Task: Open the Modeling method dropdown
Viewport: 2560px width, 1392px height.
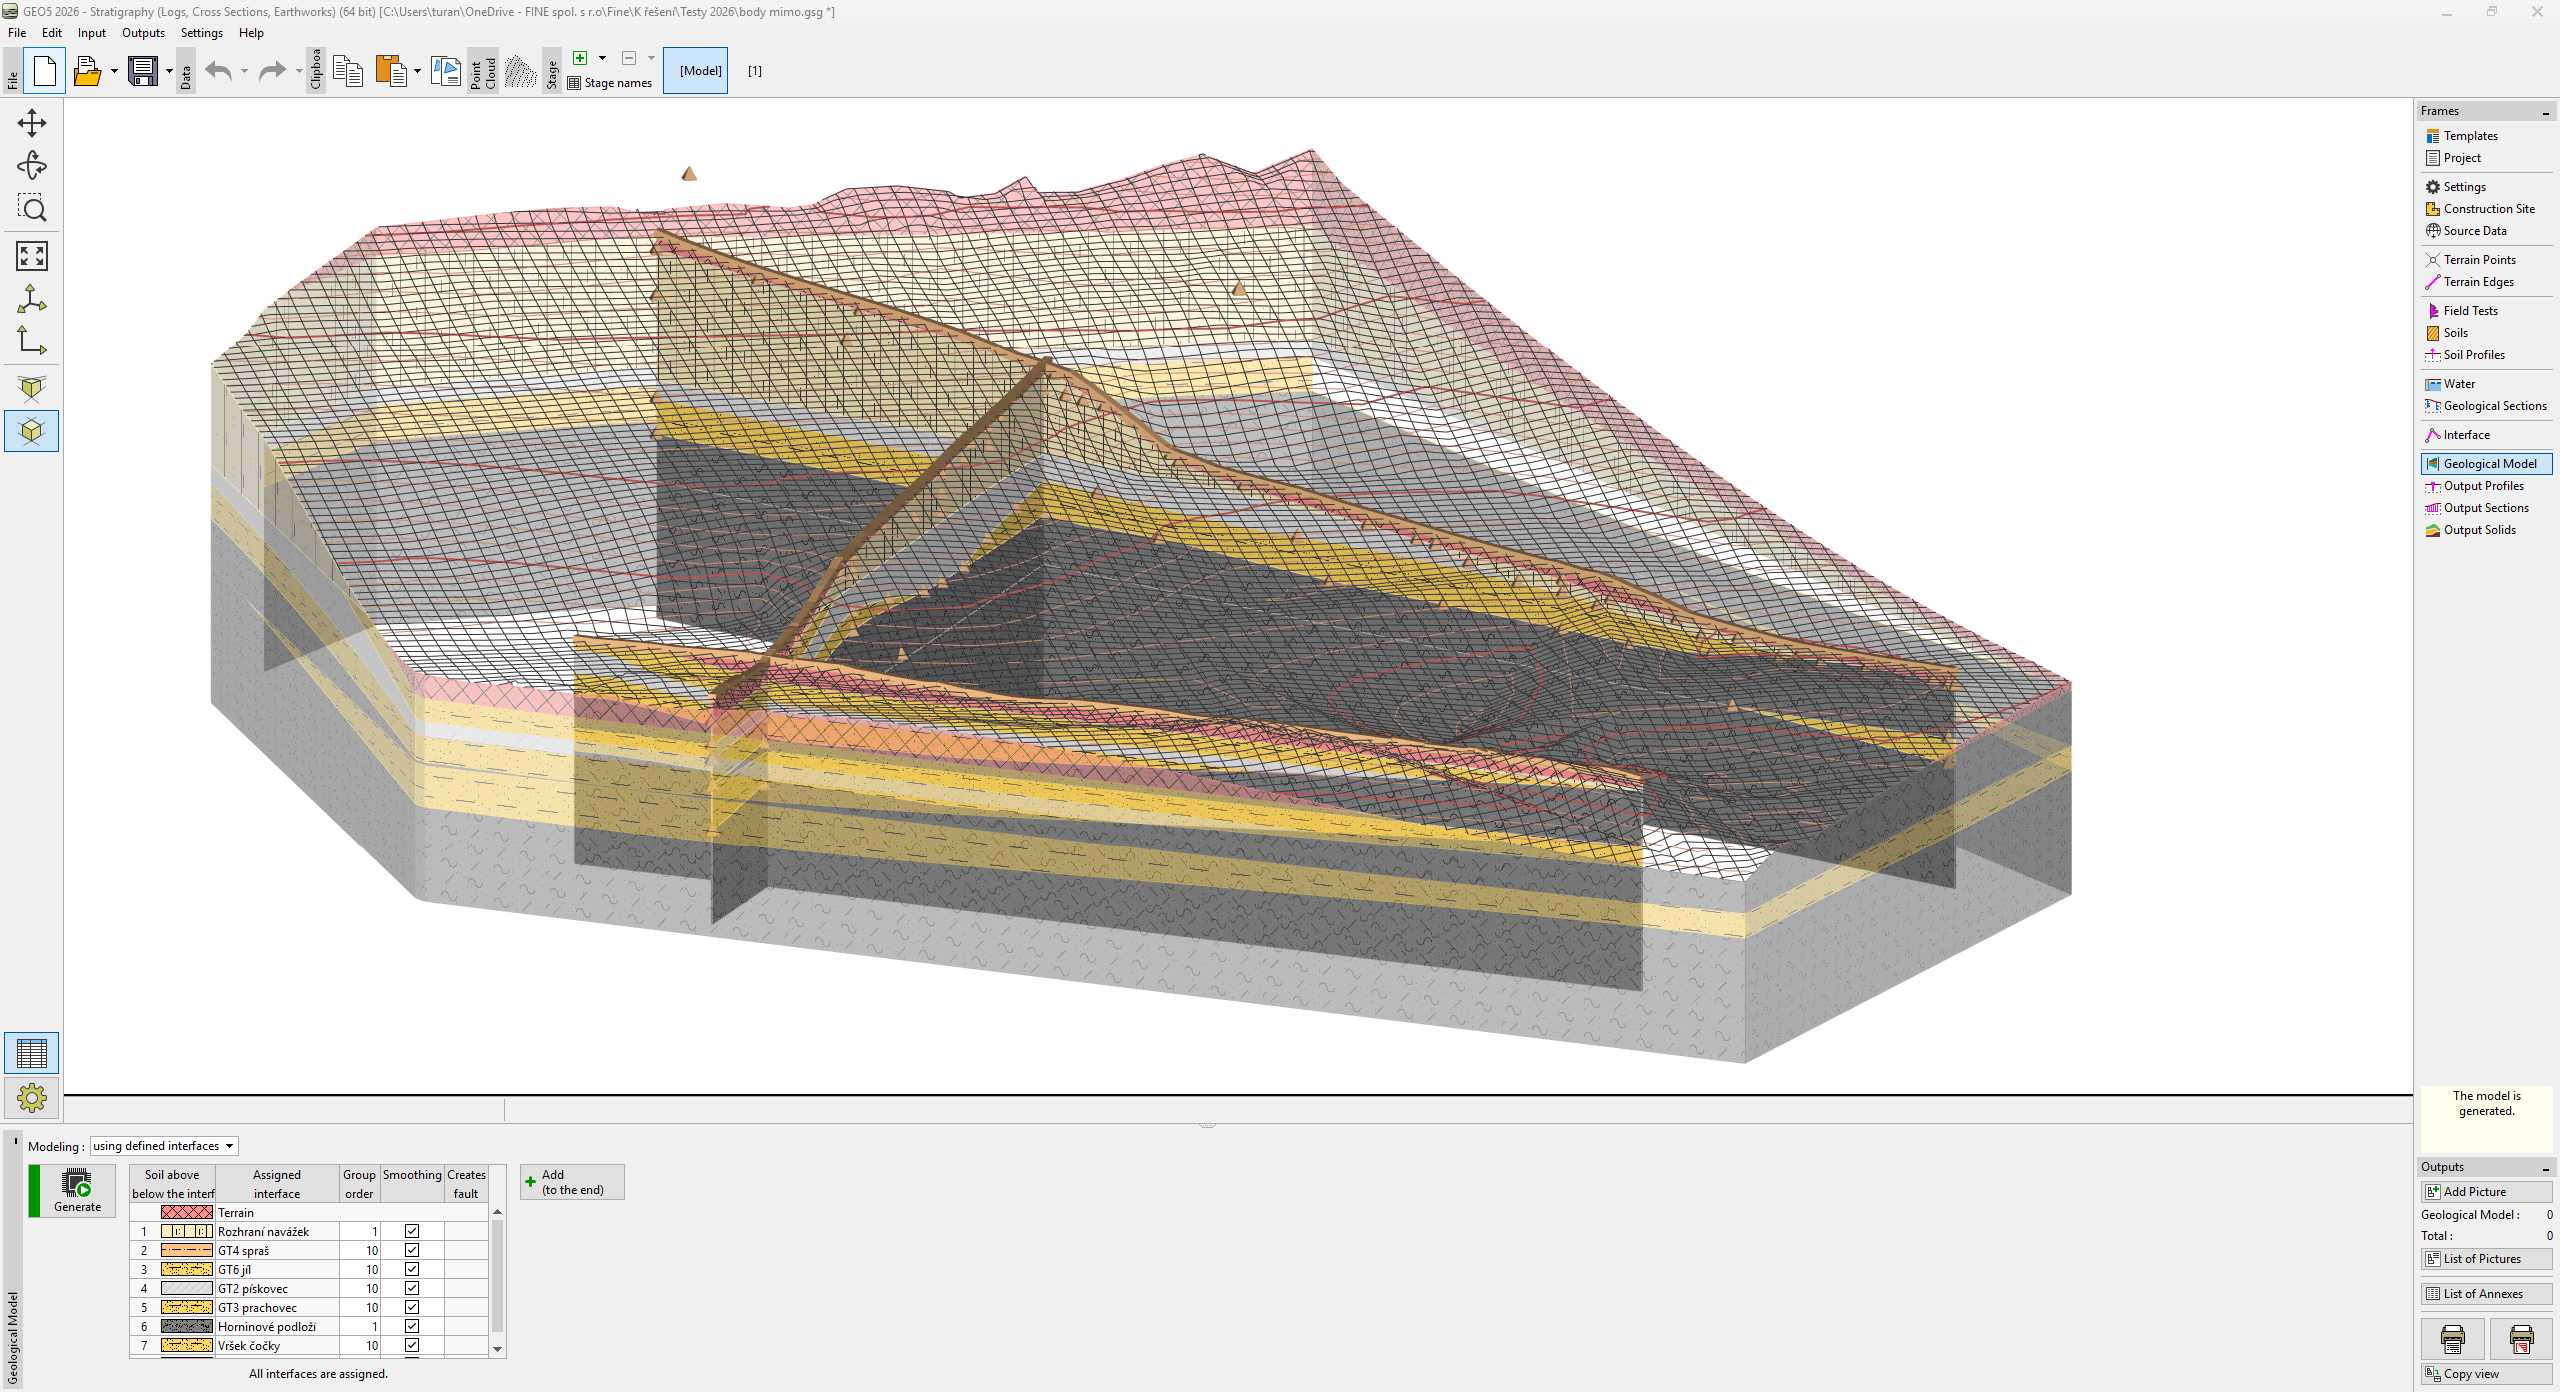Action: click(x=164, y=1146)
